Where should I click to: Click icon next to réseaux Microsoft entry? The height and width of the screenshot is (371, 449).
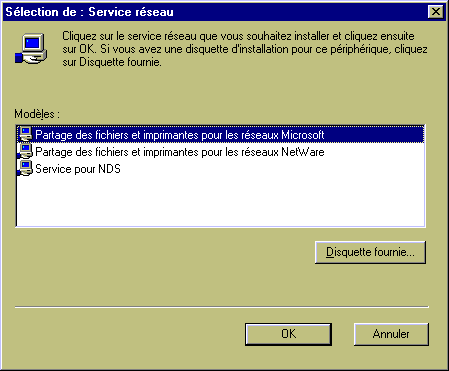(25, 134)
